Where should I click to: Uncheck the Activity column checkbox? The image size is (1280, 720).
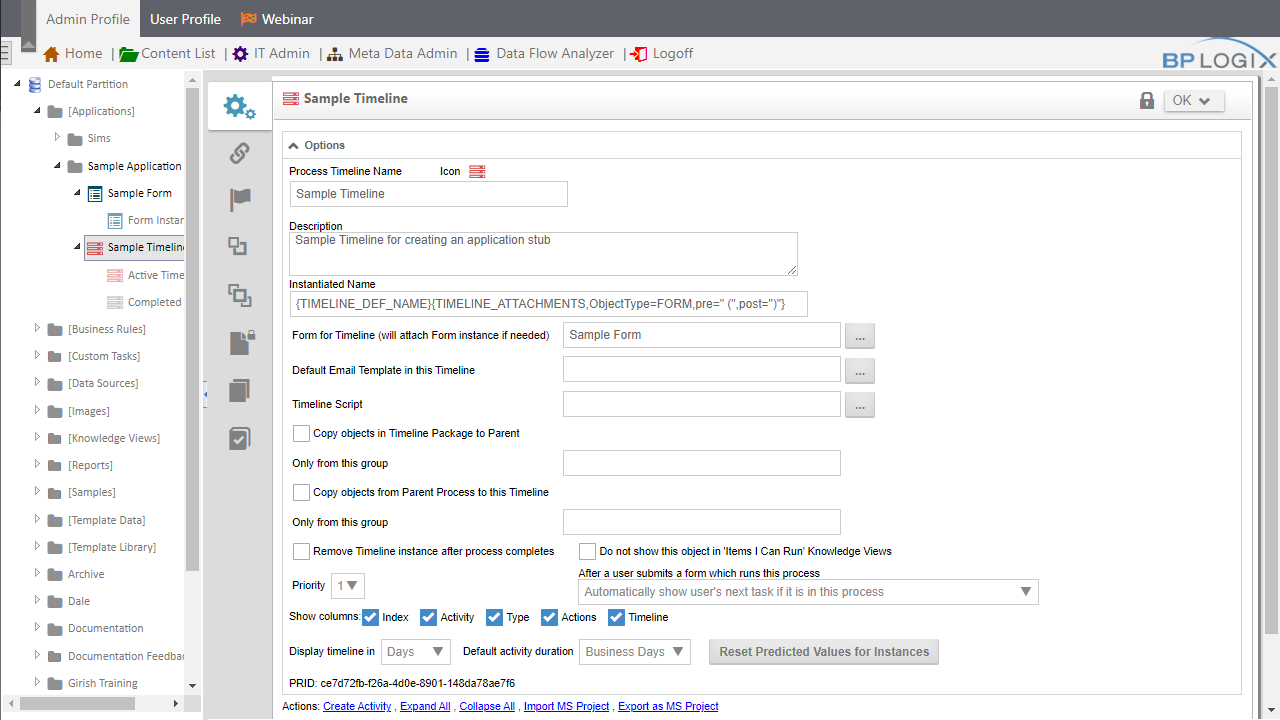click(x=428, y=617)
